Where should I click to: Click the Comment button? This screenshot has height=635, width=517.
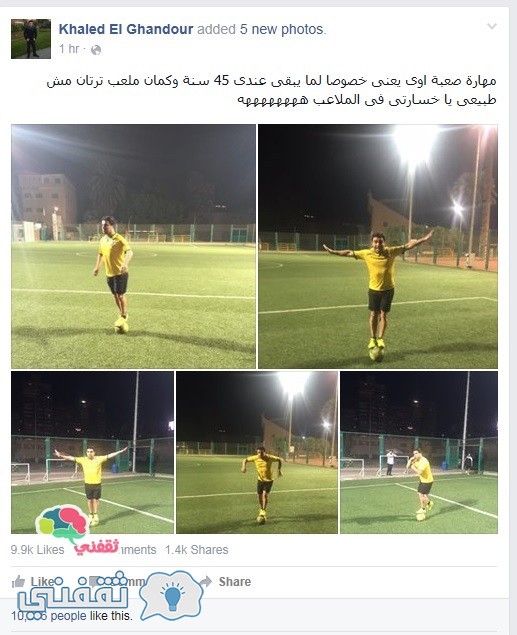click(117, 582)
